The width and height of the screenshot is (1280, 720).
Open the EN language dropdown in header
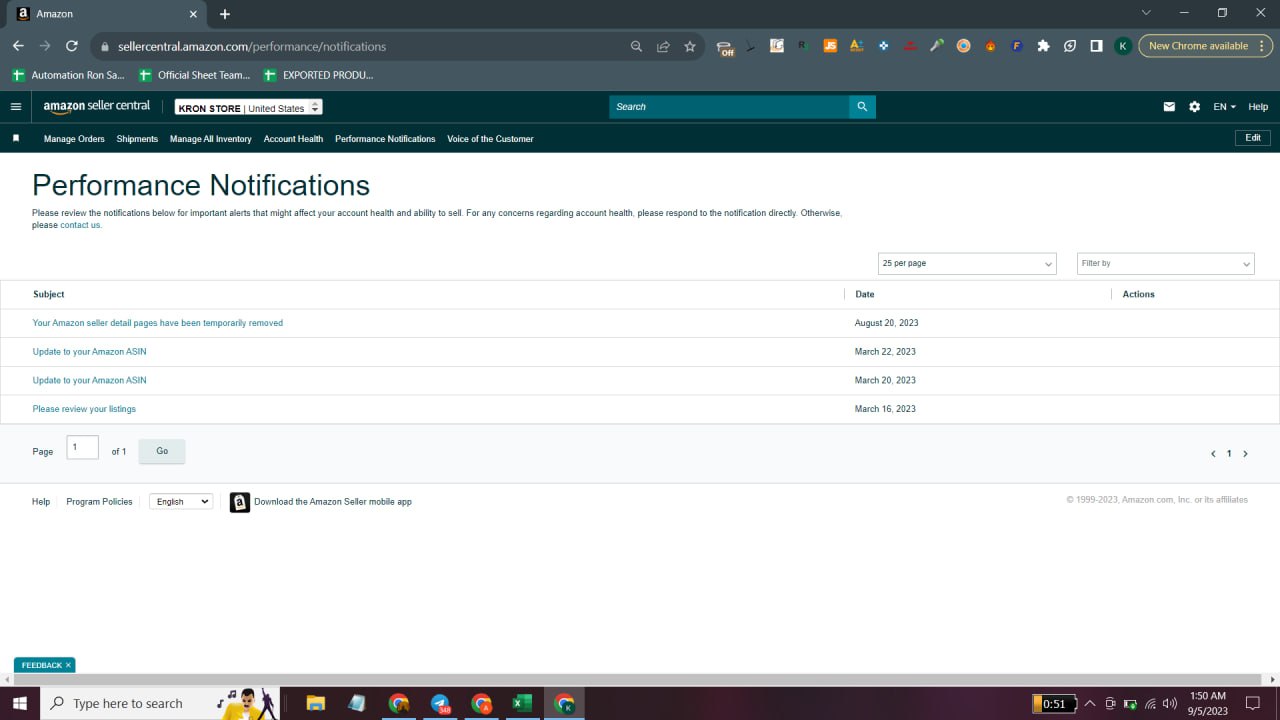(x=1225, y=107)
